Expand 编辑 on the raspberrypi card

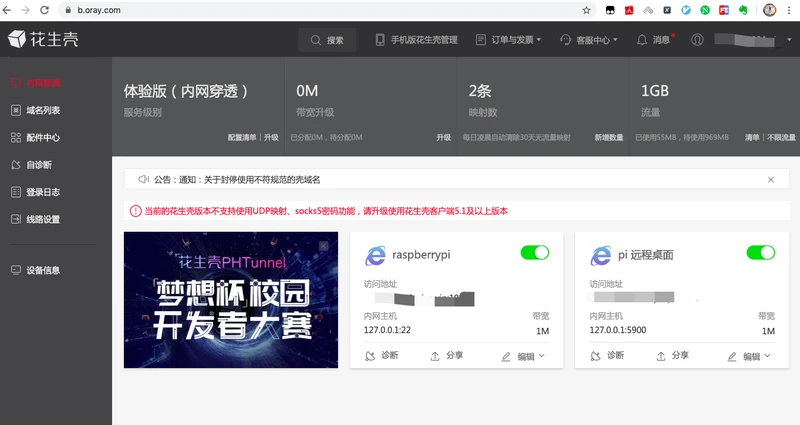point(523,357)
